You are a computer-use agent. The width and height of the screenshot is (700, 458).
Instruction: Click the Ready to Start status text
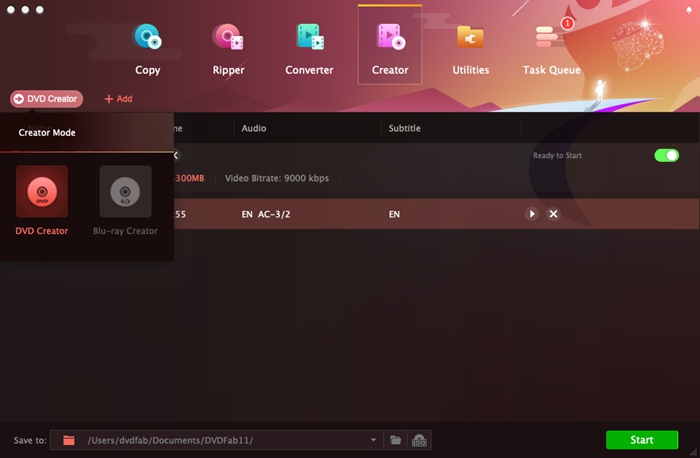tap(557, 155)
